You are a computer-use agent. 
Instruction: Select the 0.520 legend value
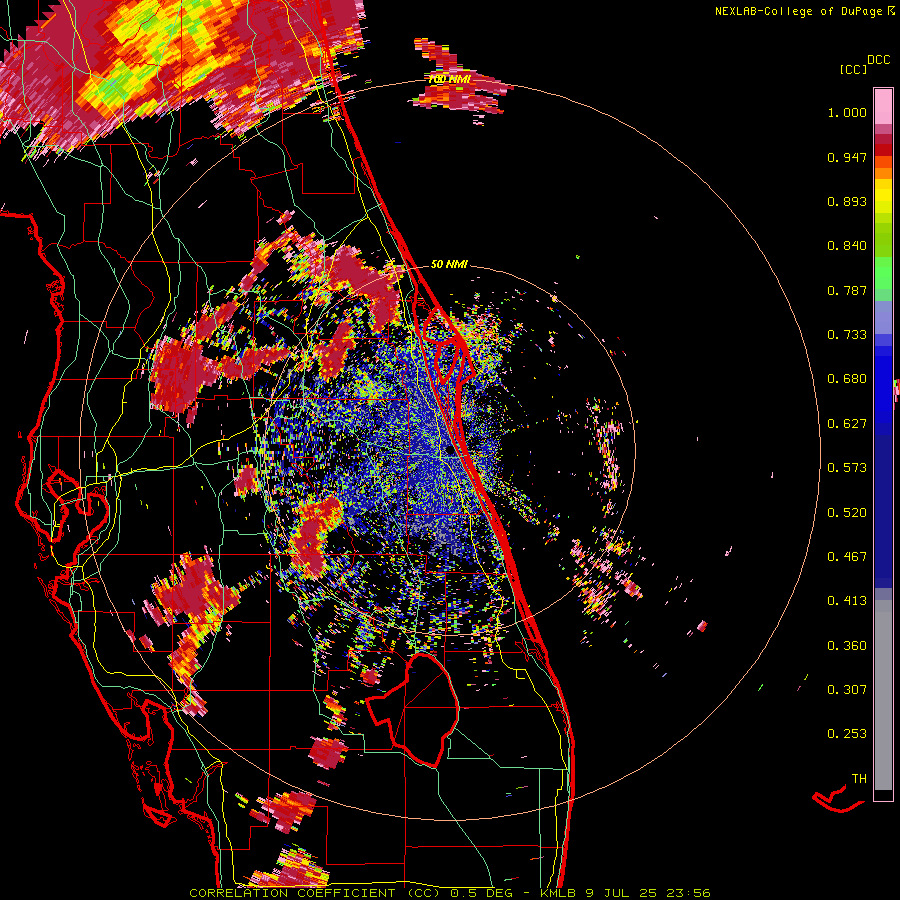(847, 513)
